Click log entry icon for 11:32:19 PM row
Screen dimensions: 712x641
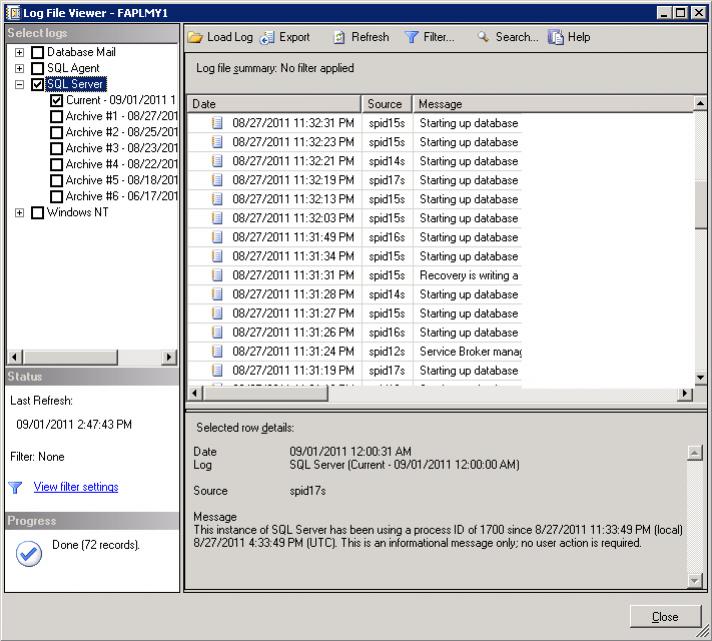pos(218,180)
